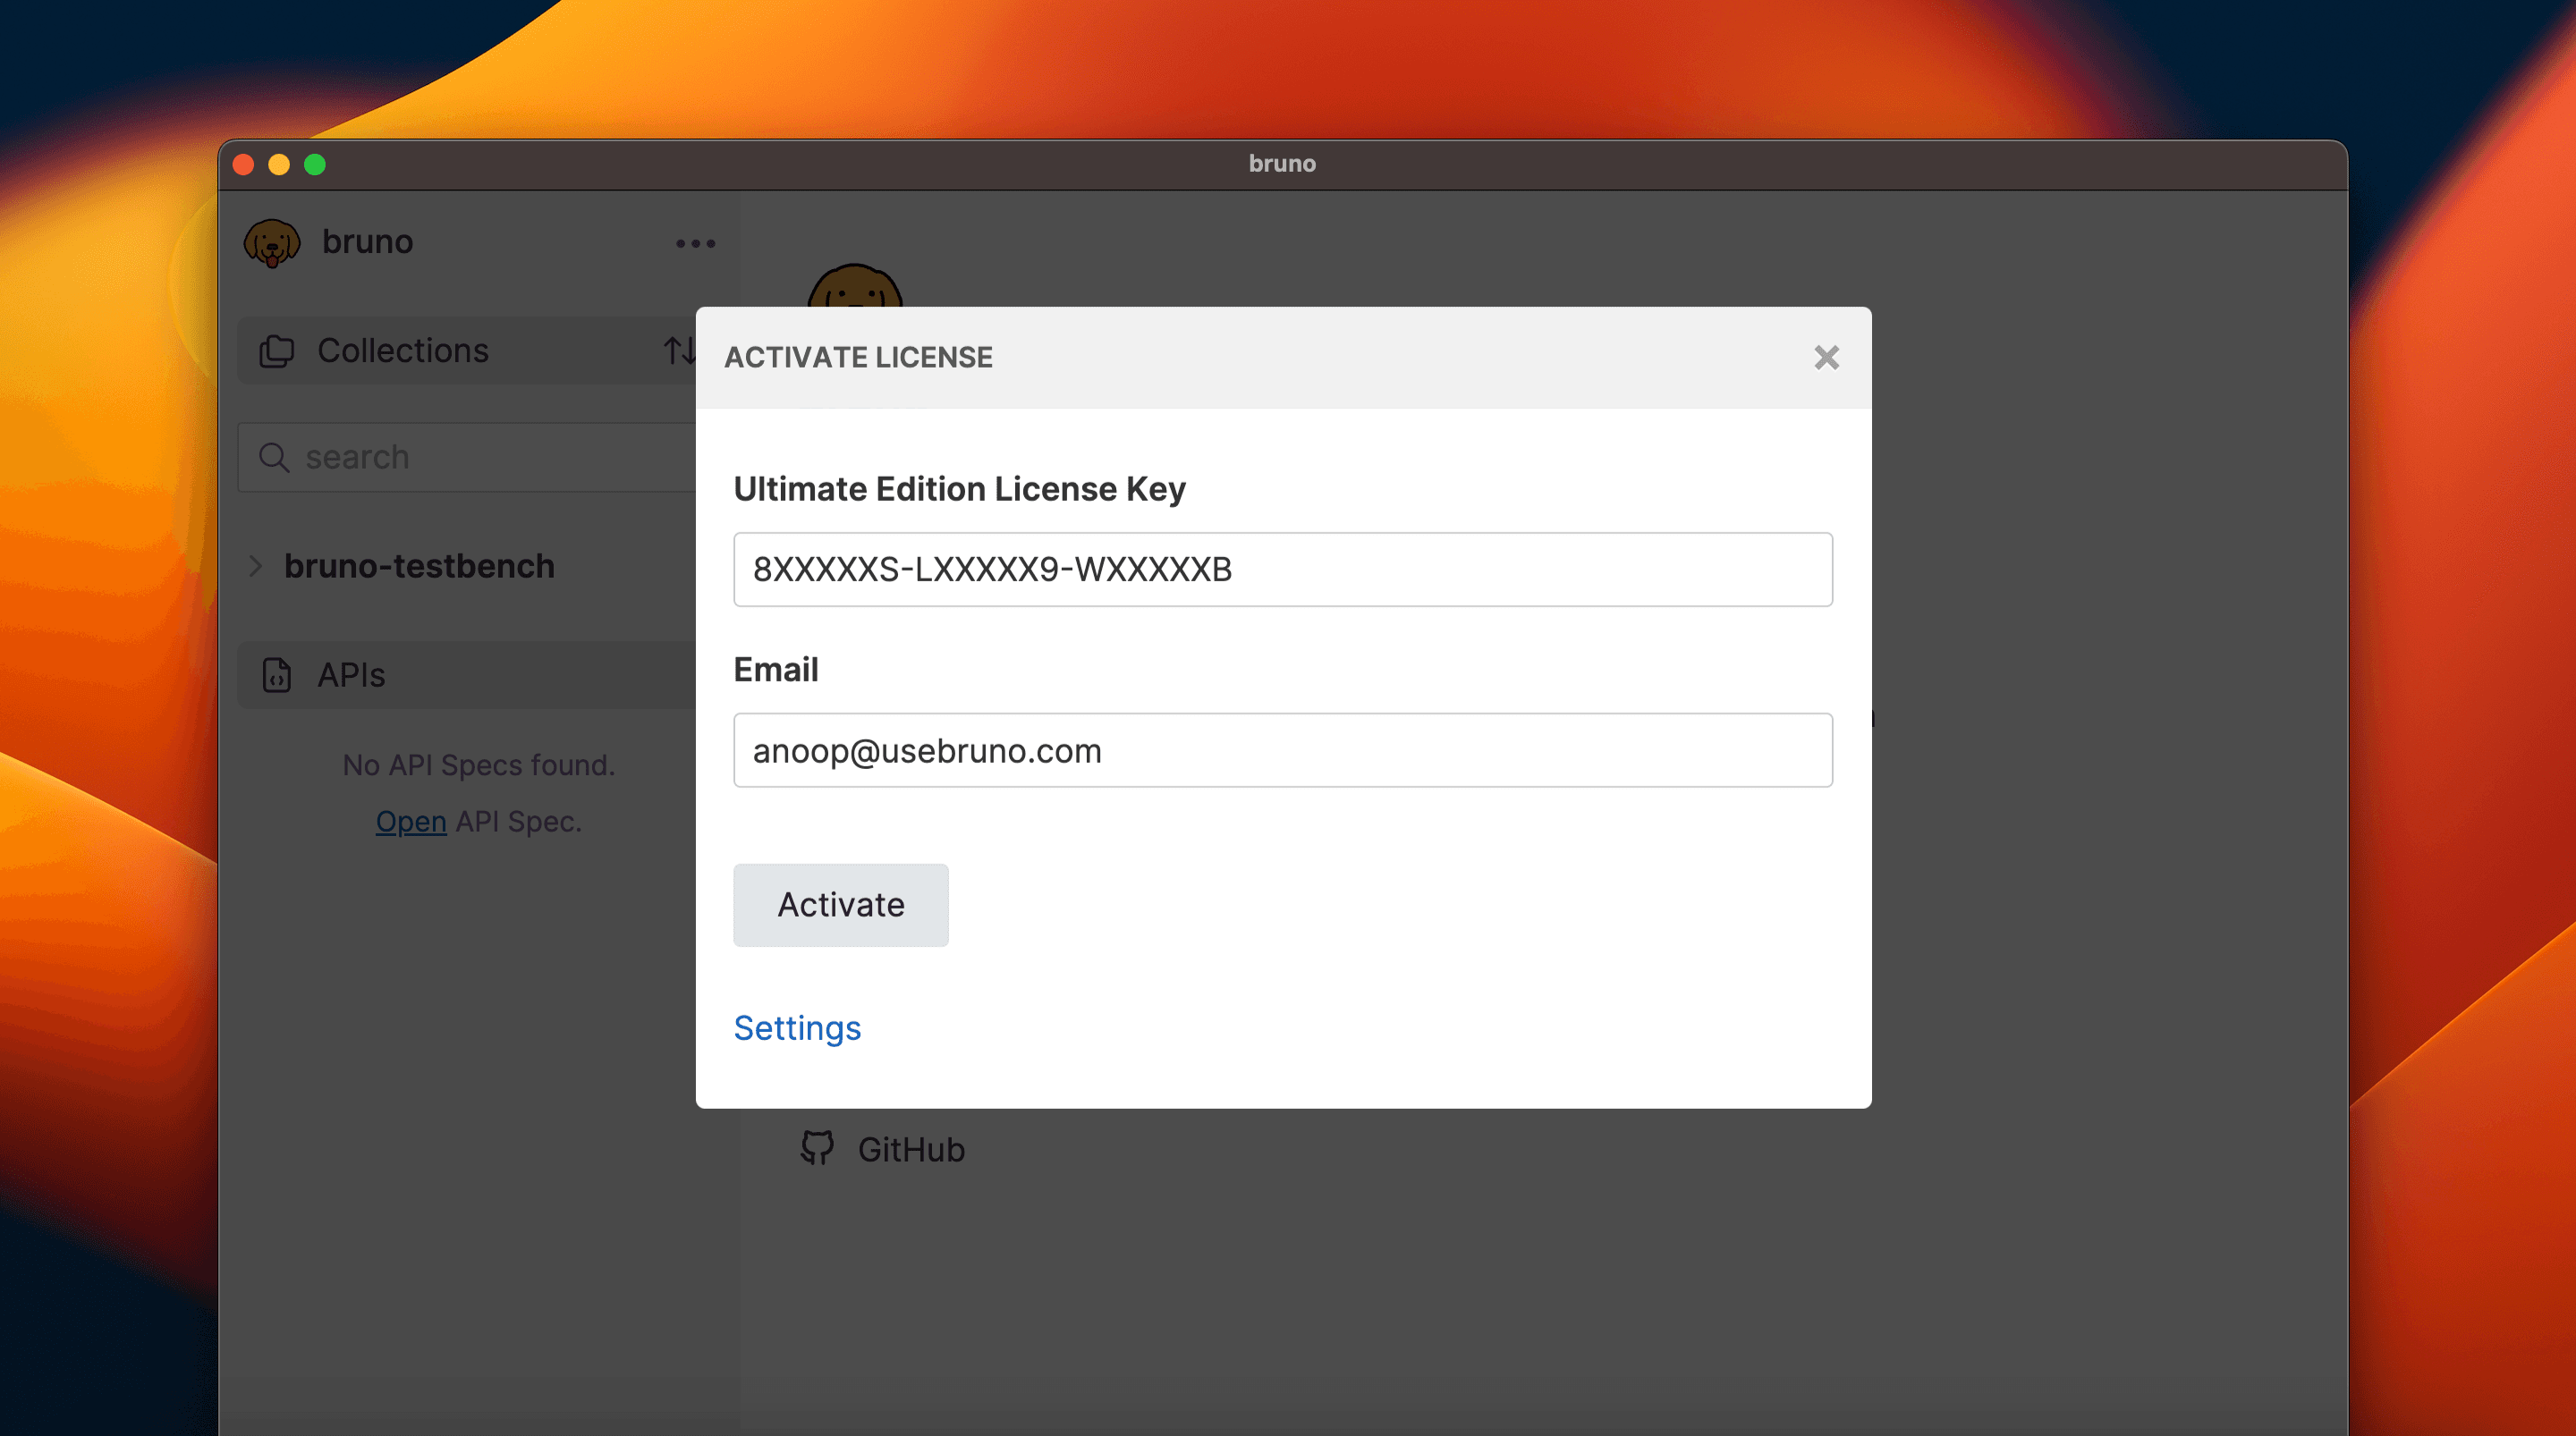Click the Open API Spec link
Viewport: 2576px width, 1436px height.
[x=411, y=821]
